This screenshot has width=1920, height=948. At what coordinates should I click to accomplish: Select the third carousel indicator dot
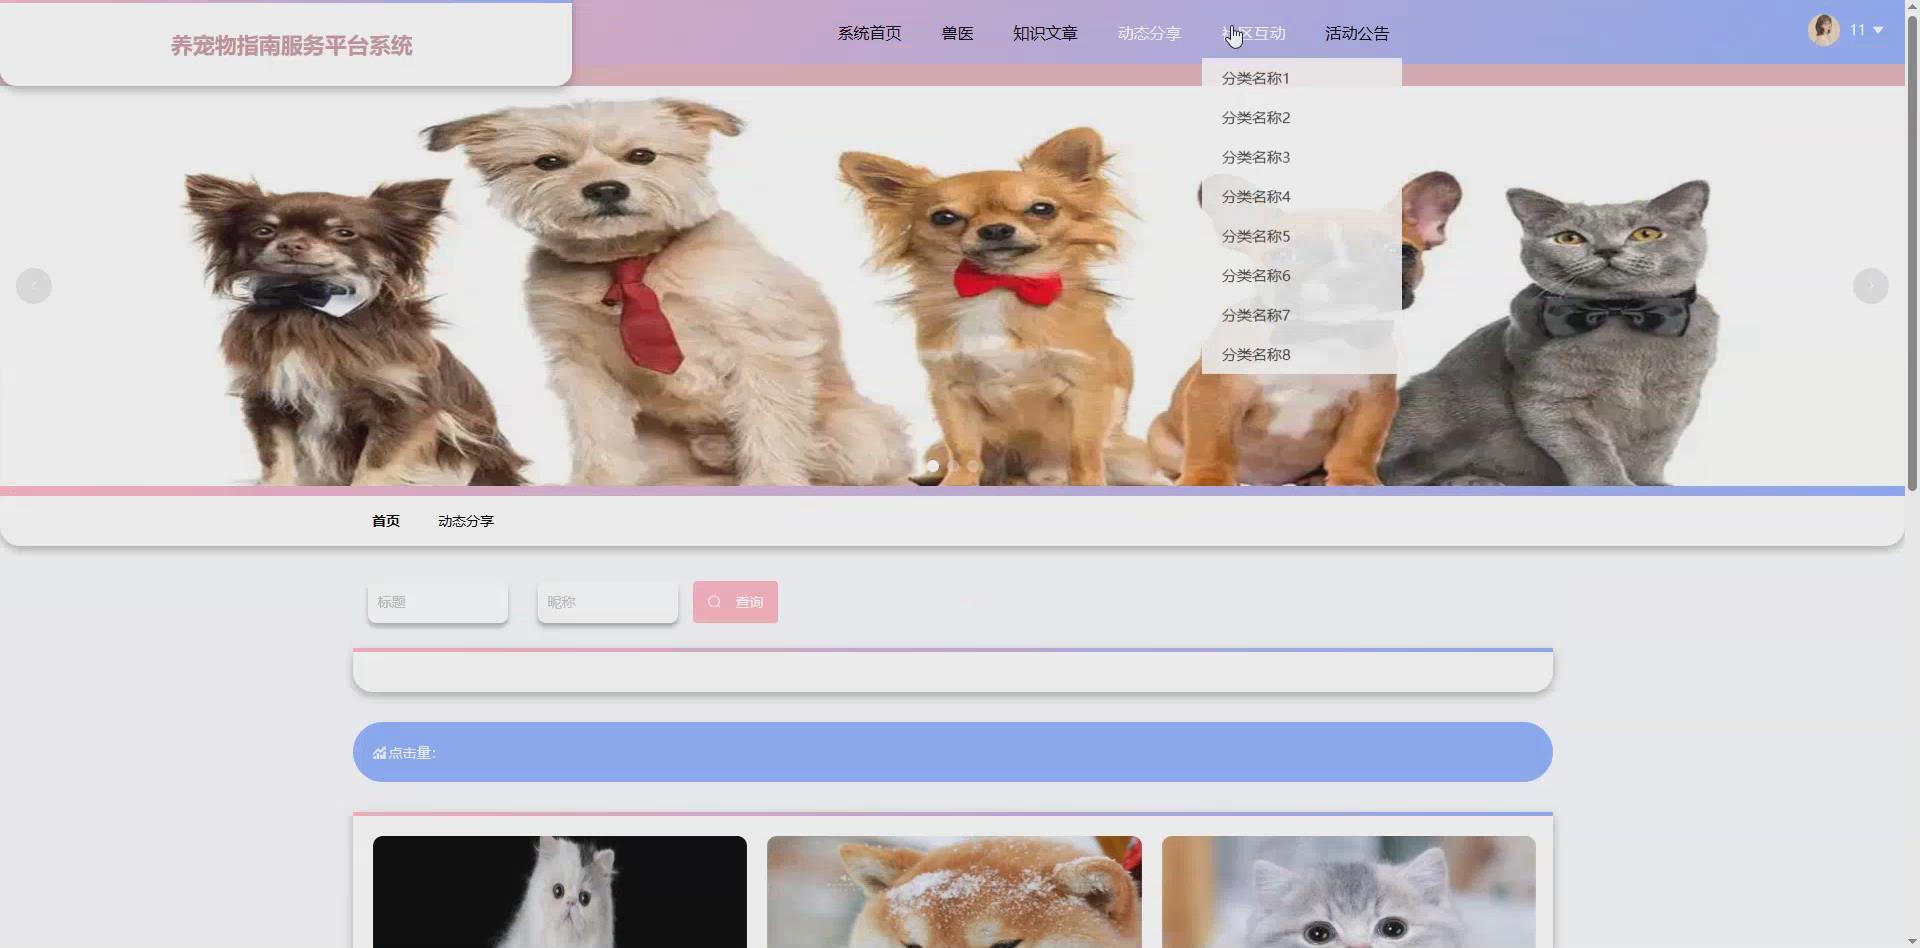click(x=971, y=465)
